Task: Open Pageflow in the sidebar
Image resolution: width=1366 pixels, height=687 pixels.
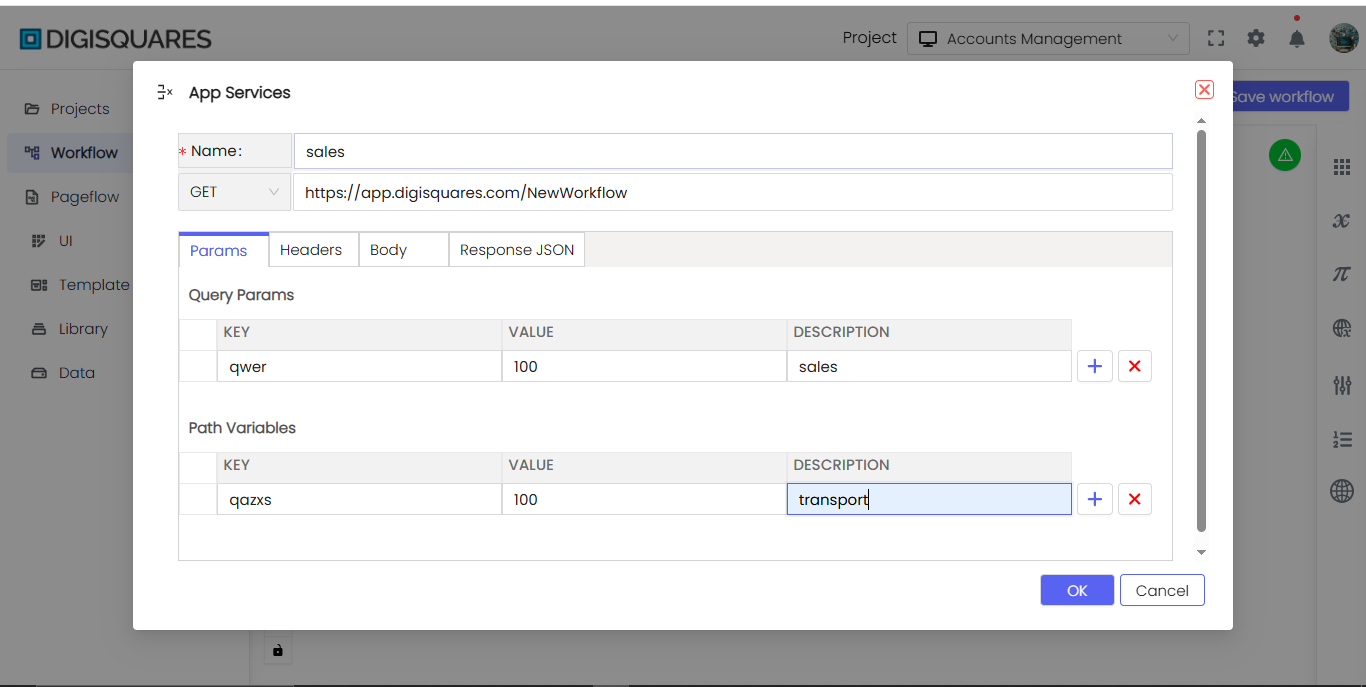Action: coord(71,197)
